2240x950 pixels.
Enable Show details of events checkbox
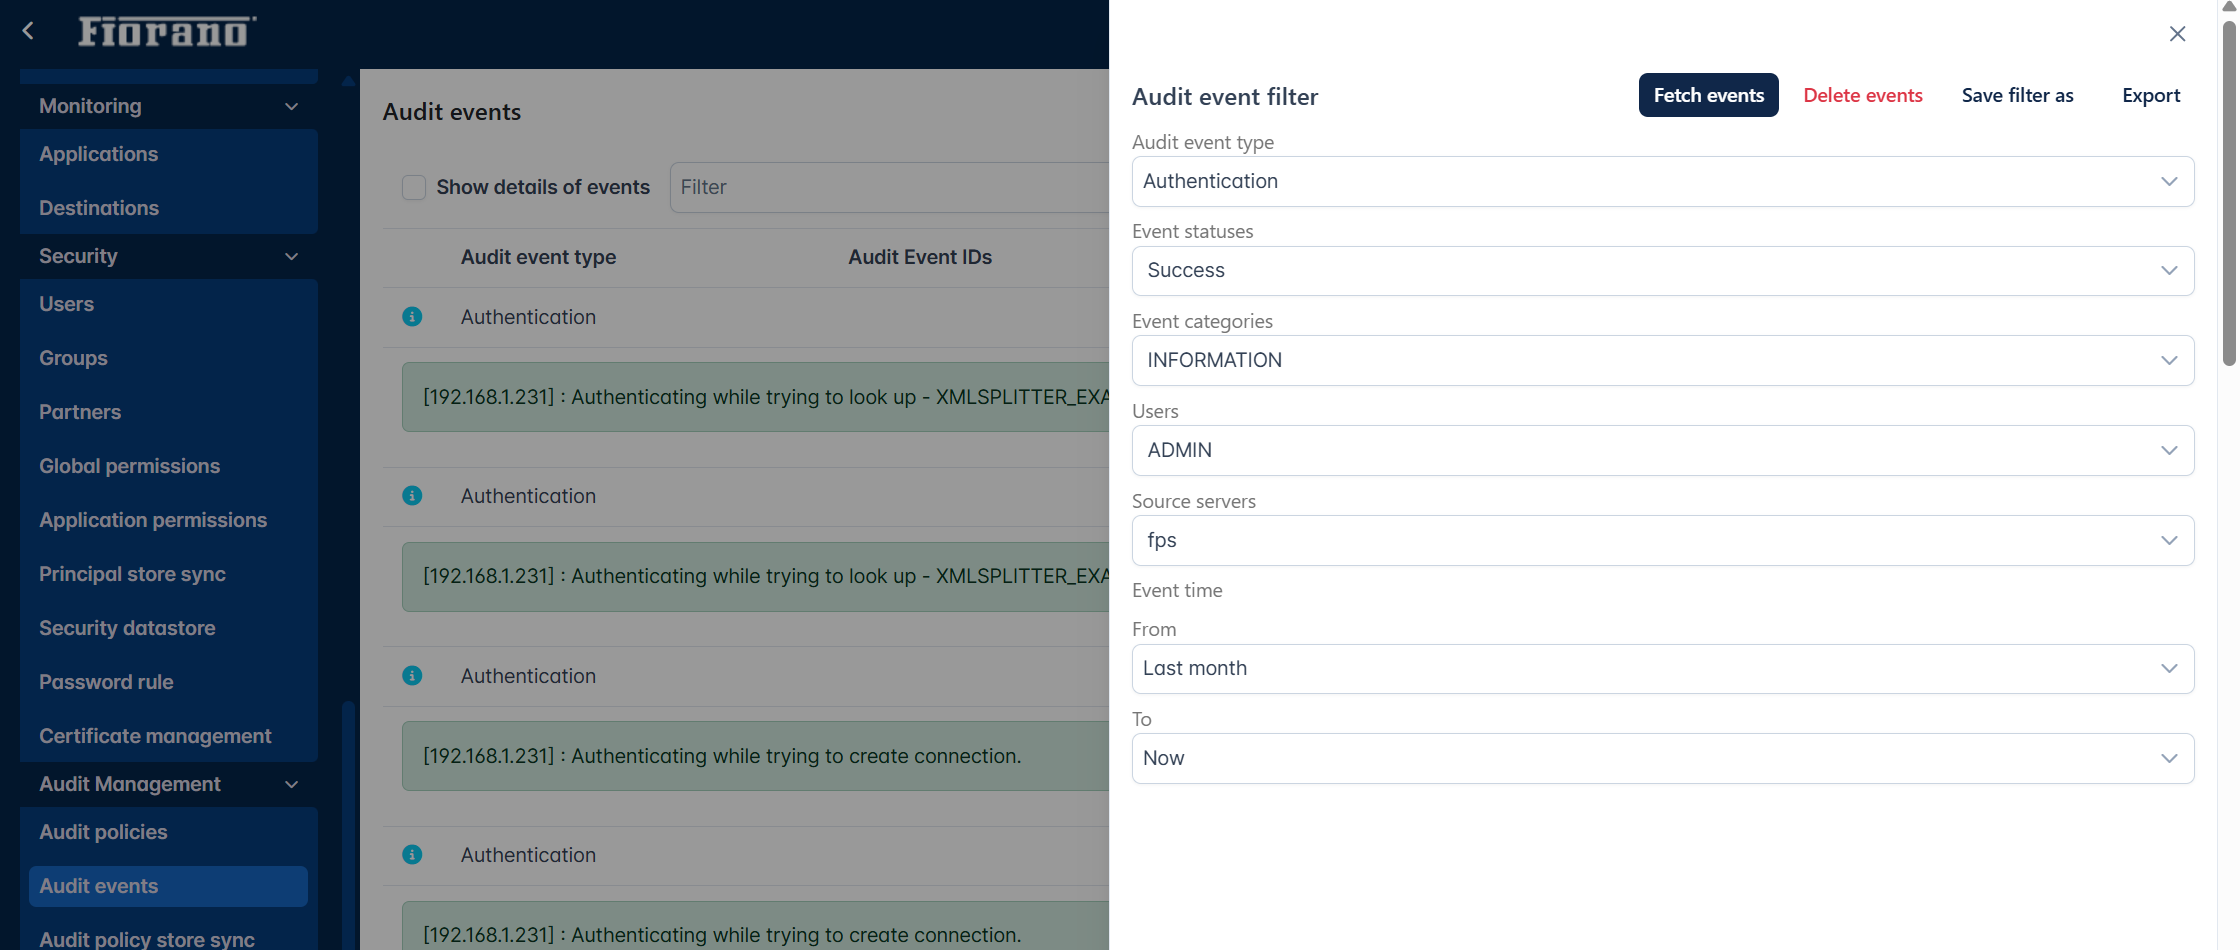(x=414, y=187)
